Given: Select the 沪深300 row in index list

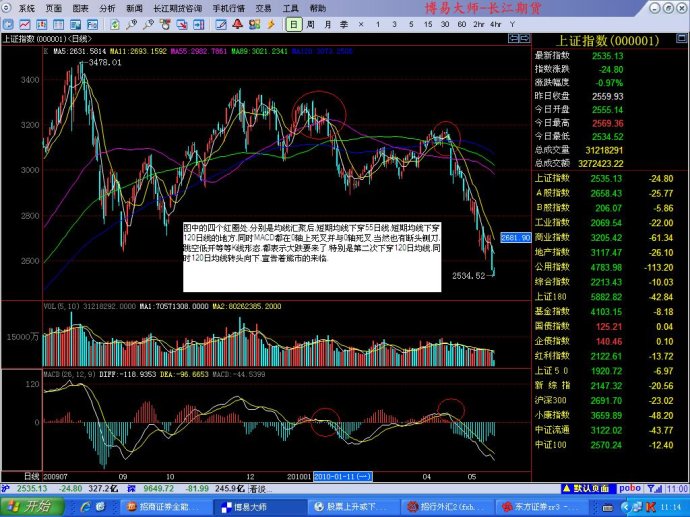Looking at the screenshot, I should point(609,400).
